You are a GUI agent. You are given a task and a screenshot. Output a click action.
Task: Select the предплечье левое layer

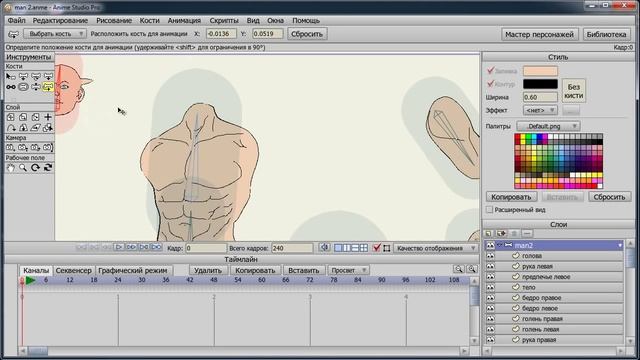point(554,277)
